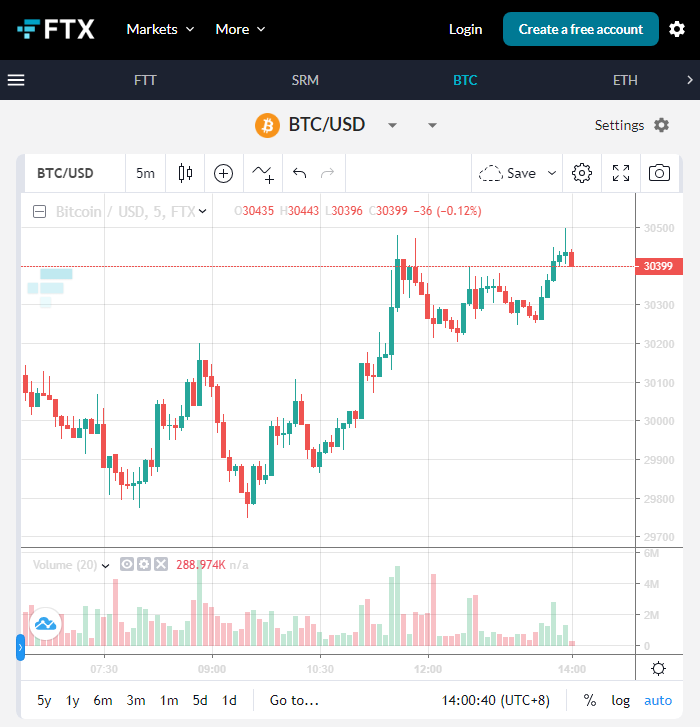This screenshot has width=700, height=727.
Task: Toggle the log price scale
Action: [x=621, y=700]
